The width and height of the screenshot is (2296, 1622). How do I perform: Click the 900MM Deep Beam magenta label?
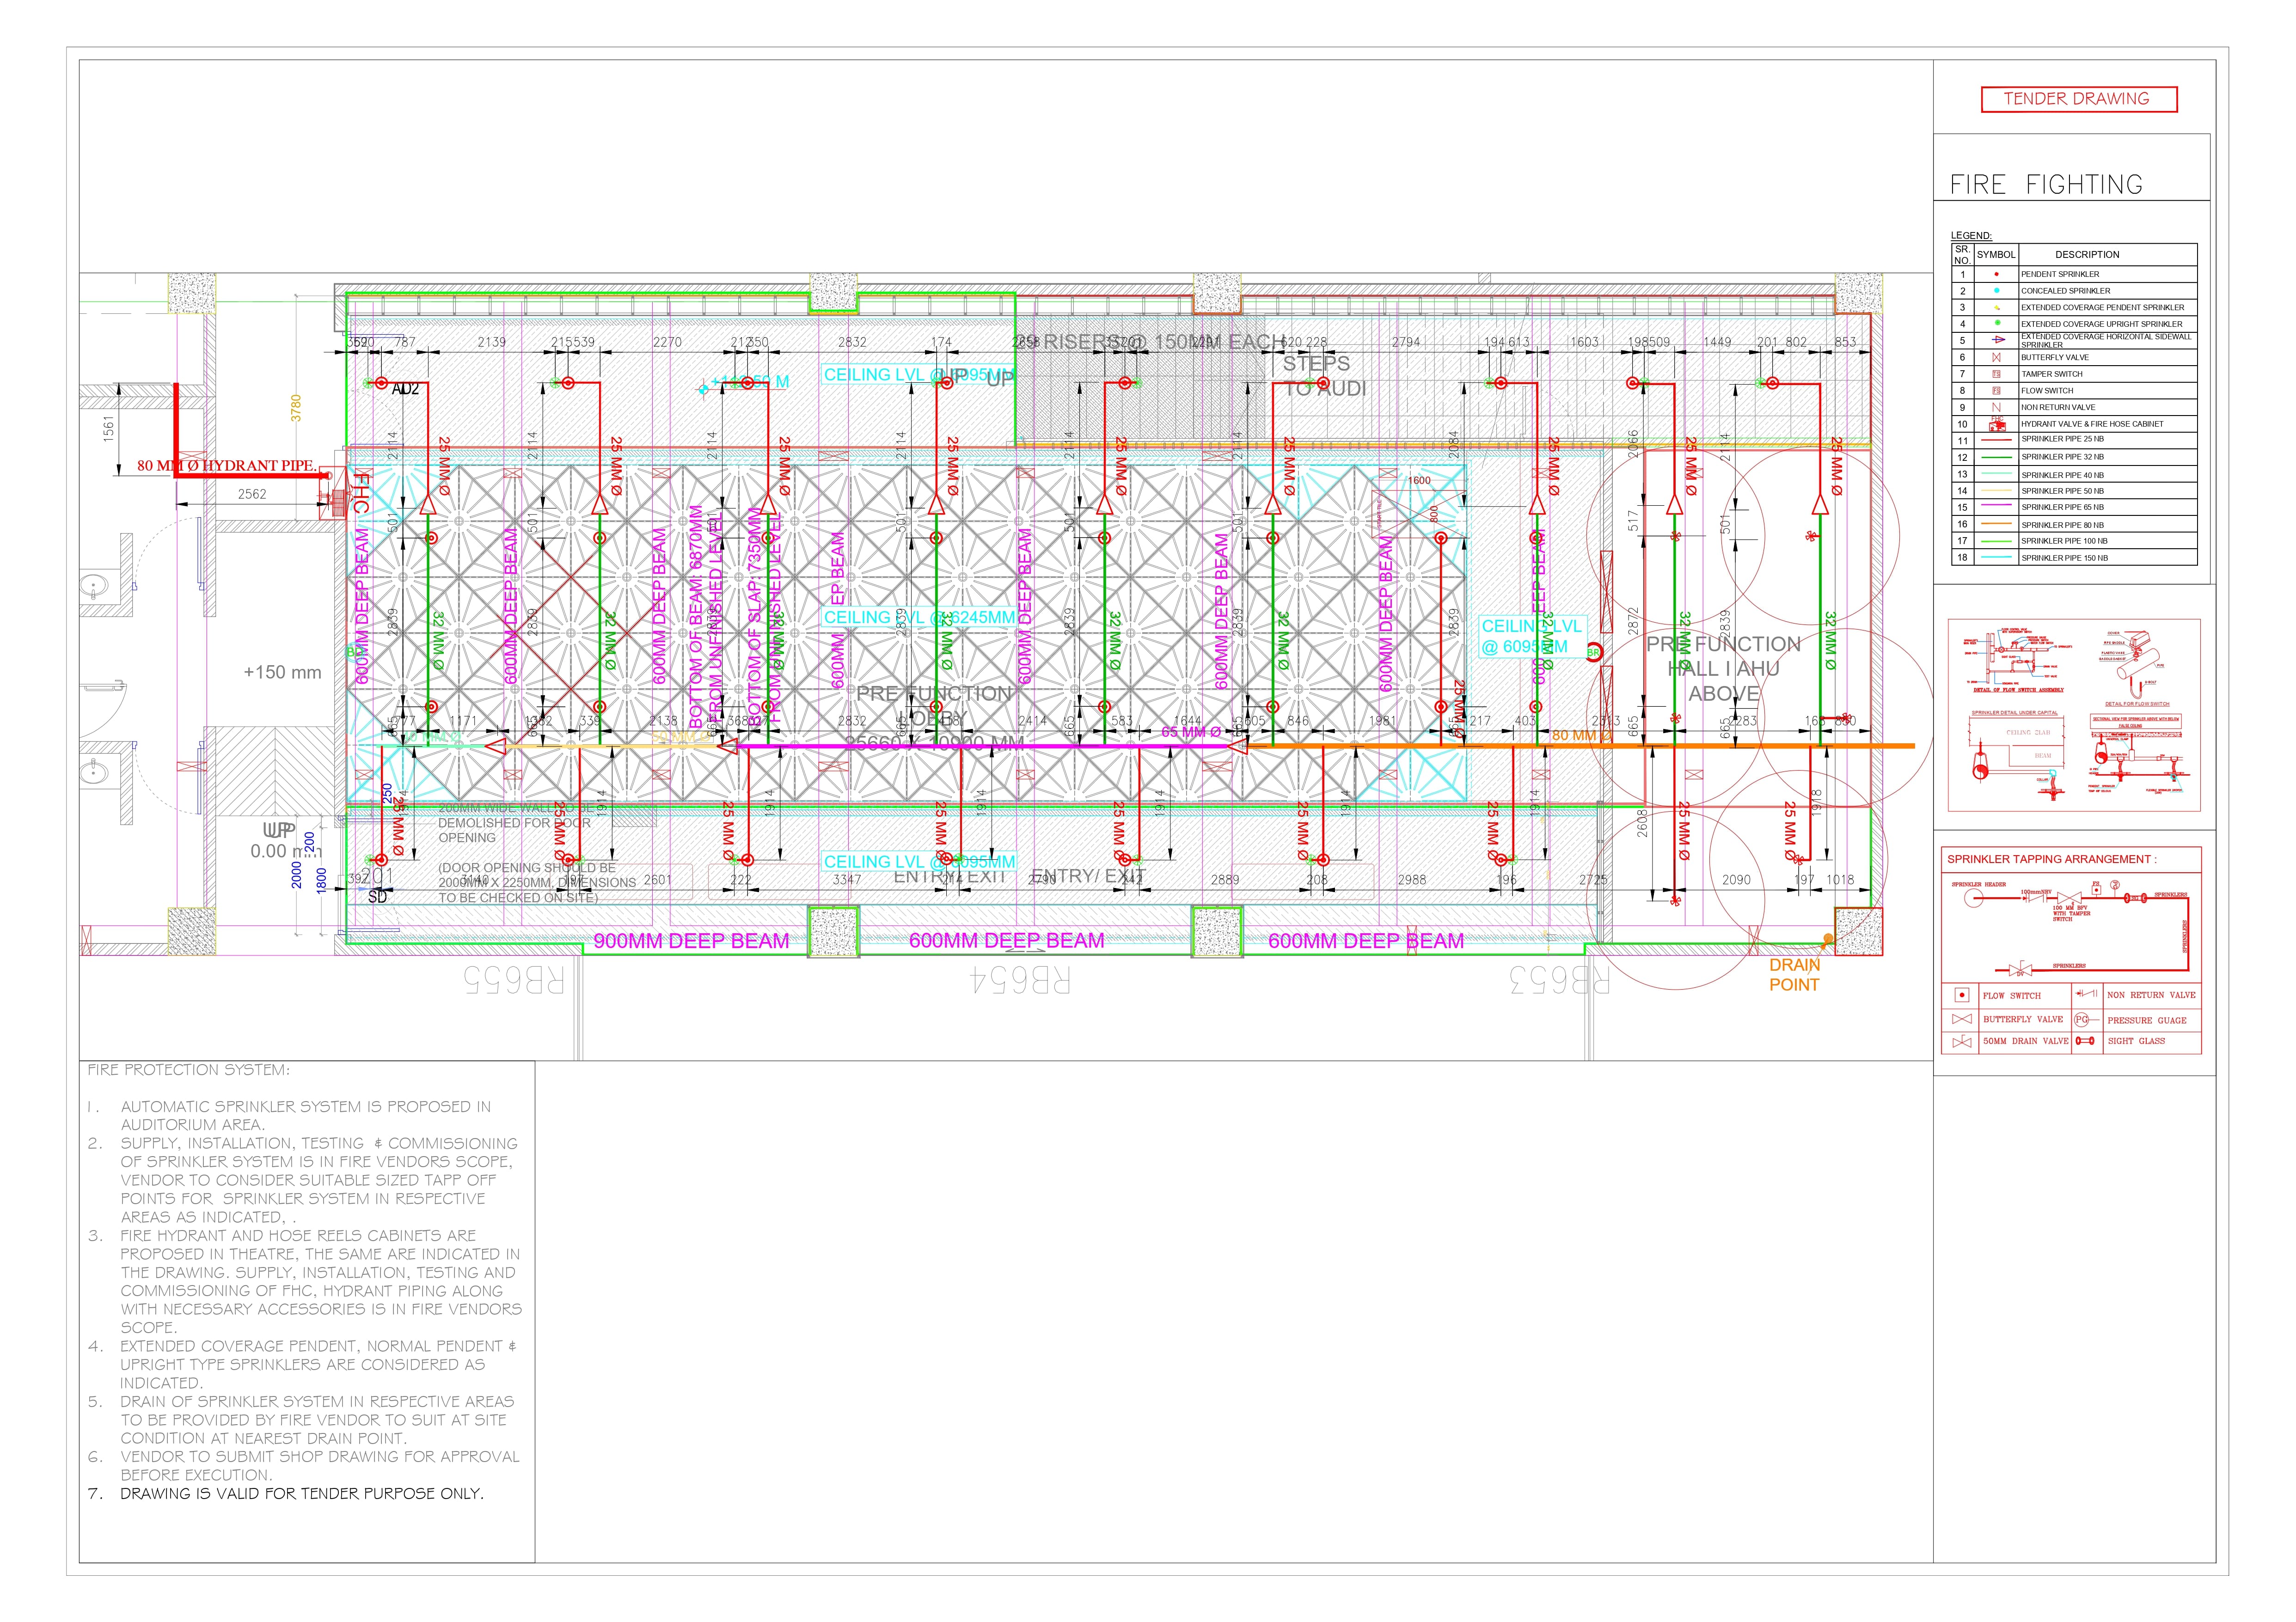coord(691,941)
